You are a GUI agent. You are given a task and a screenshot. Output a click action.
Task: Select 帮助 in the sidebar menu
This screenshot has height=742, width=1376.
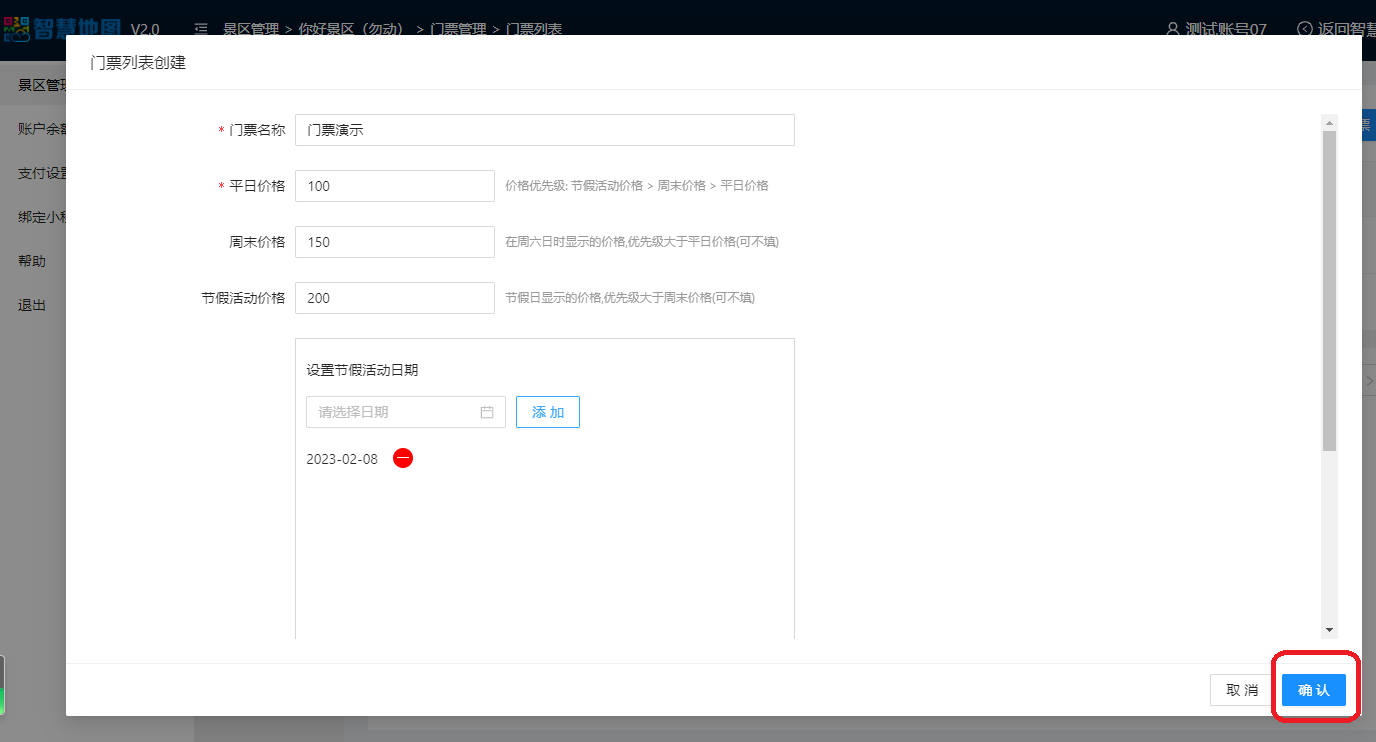tap(32, 261)
